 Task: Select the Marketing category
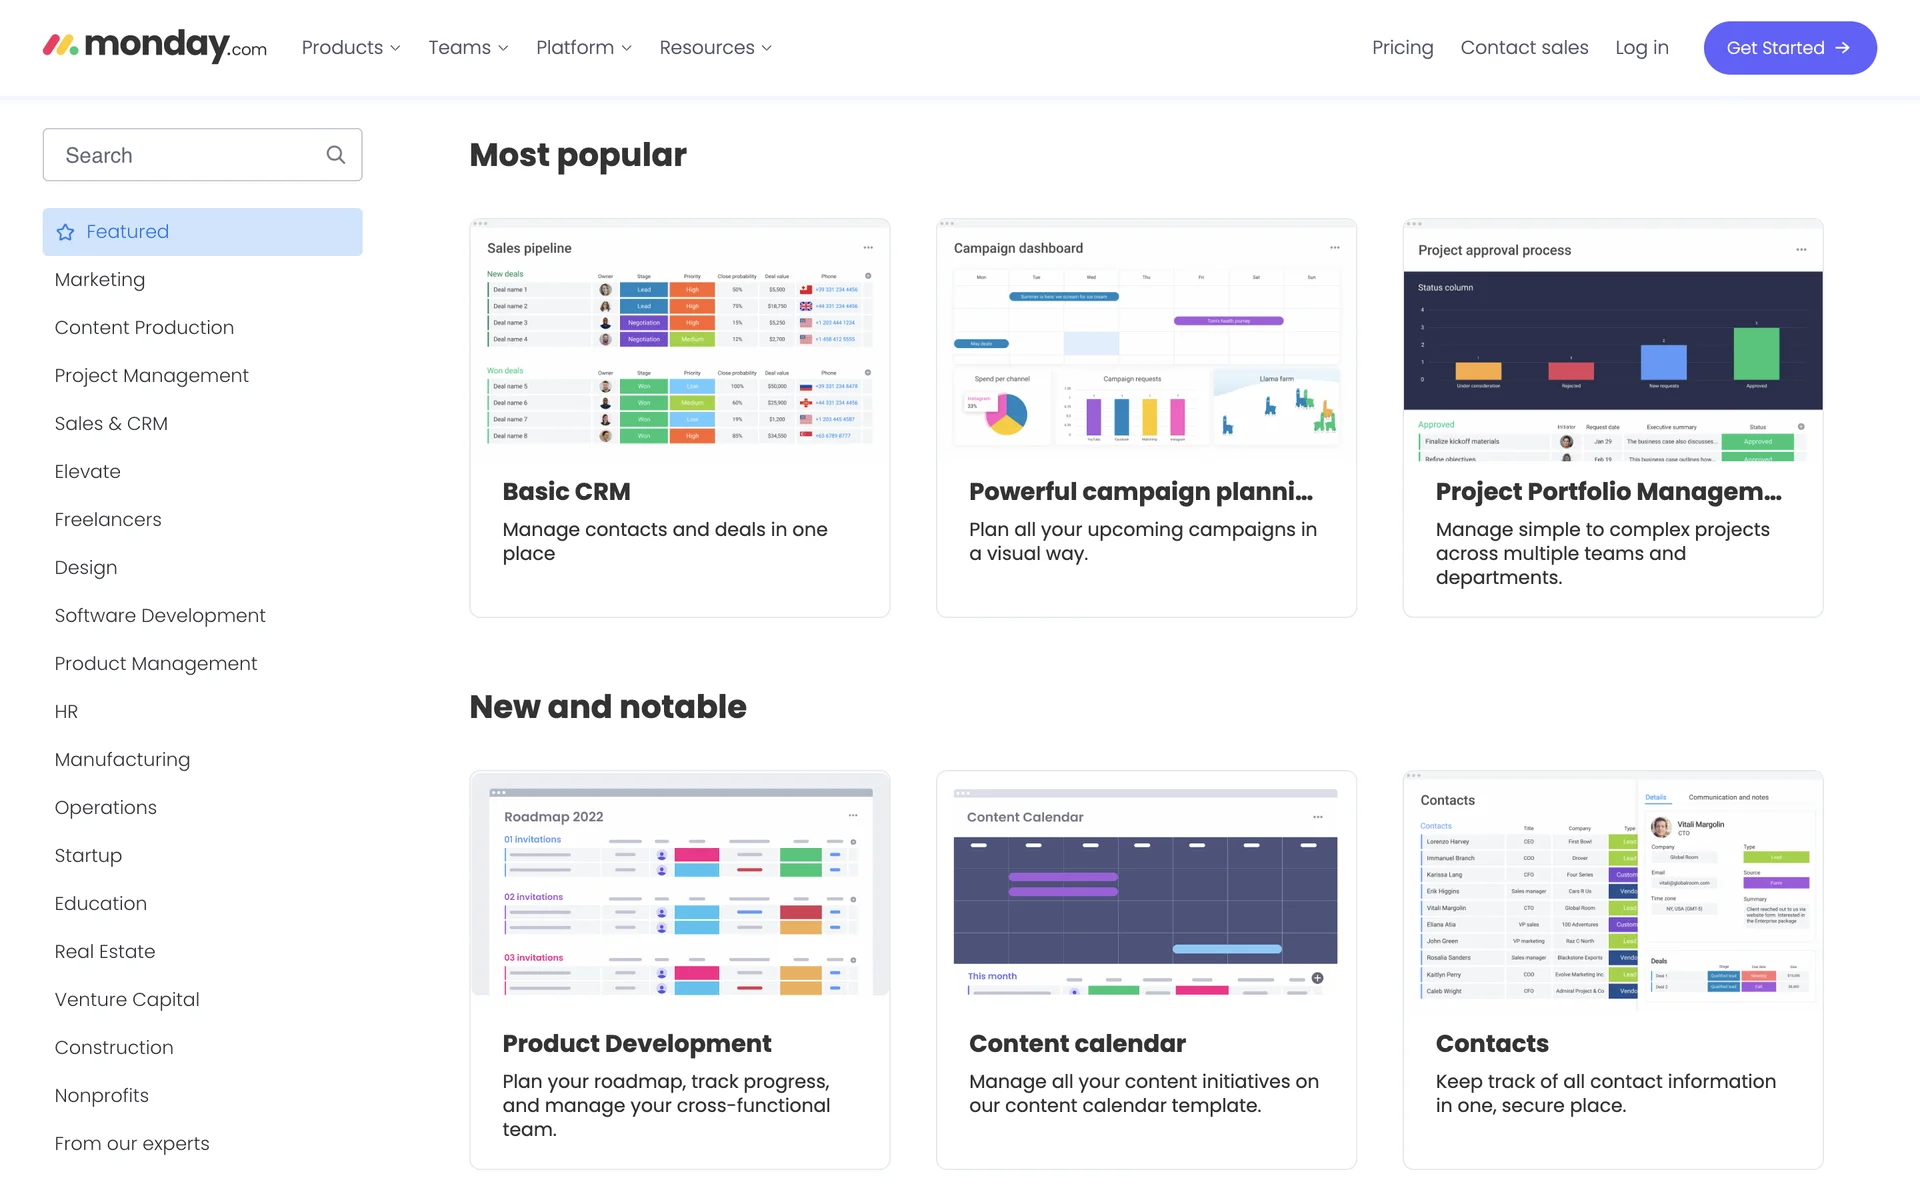click(x=100, y=280)
